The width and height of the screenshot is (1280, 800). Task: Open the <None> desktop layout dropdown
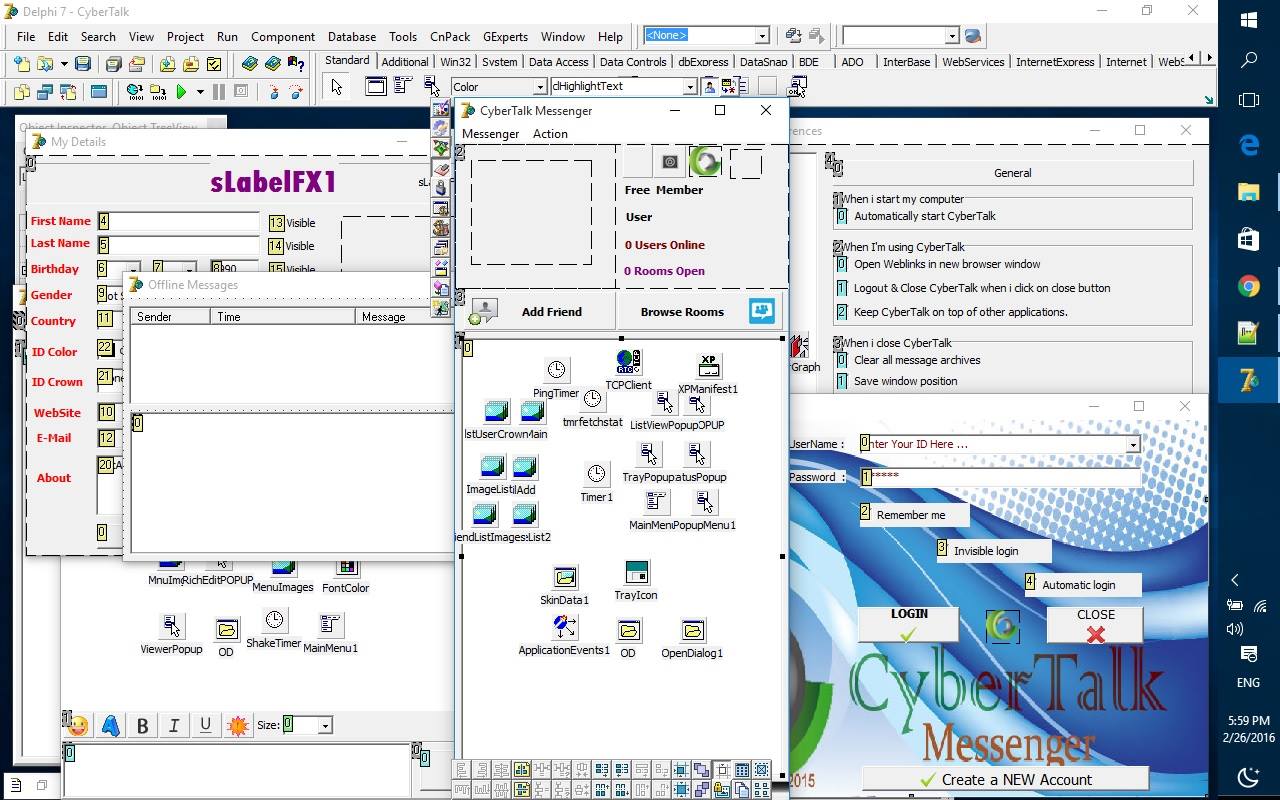[x=761, y=35]
